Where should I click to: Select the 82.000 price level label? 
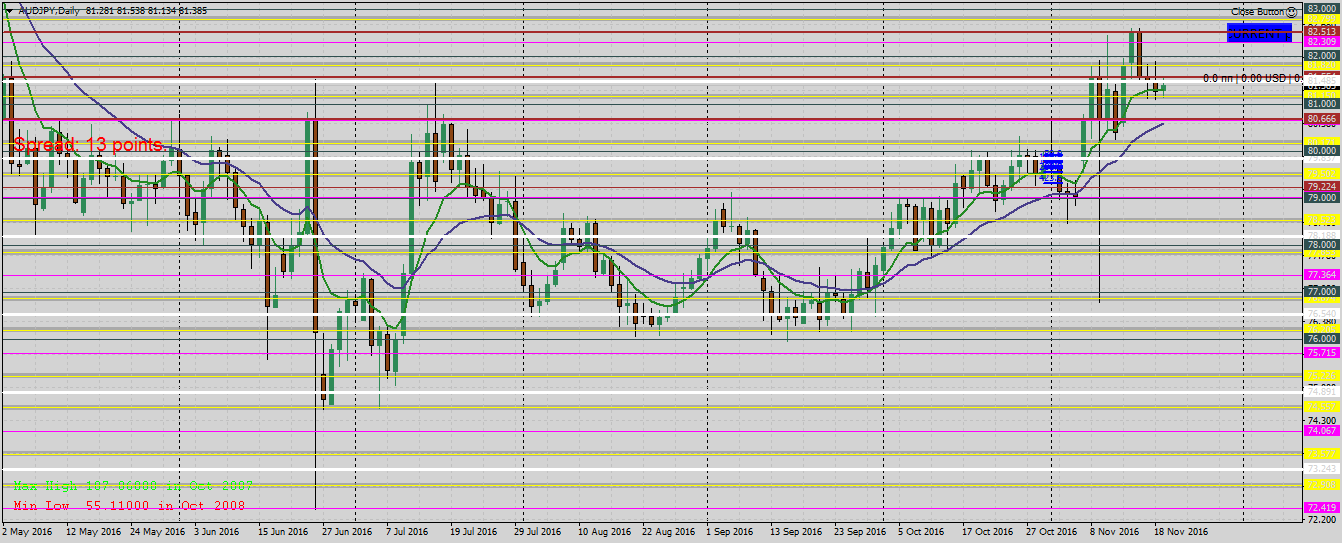click(x=1322, y=56)
